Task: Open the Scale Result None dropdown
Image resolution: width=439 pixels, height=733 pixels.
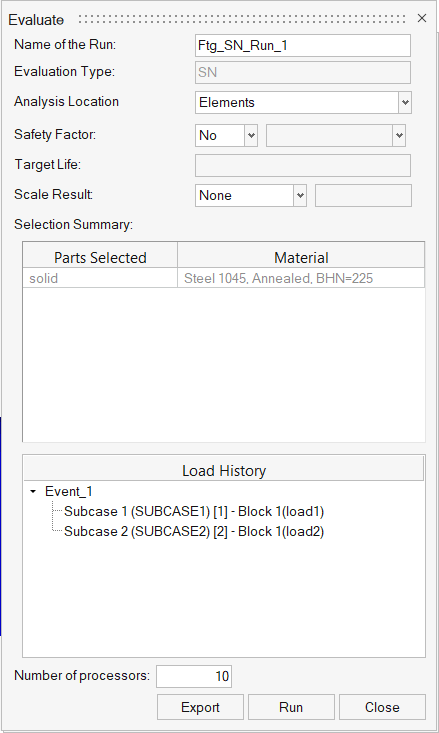Action: 251,195
